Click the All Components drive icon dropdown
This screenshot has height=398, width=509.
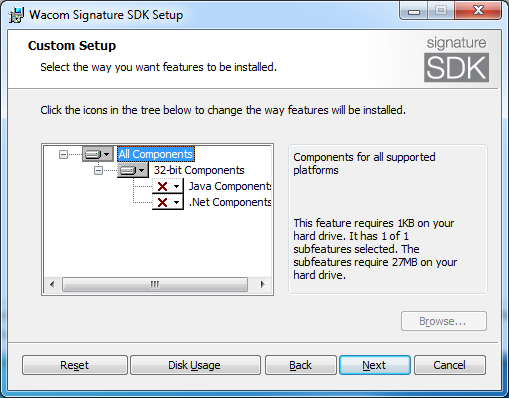click(x=98, y=154)
